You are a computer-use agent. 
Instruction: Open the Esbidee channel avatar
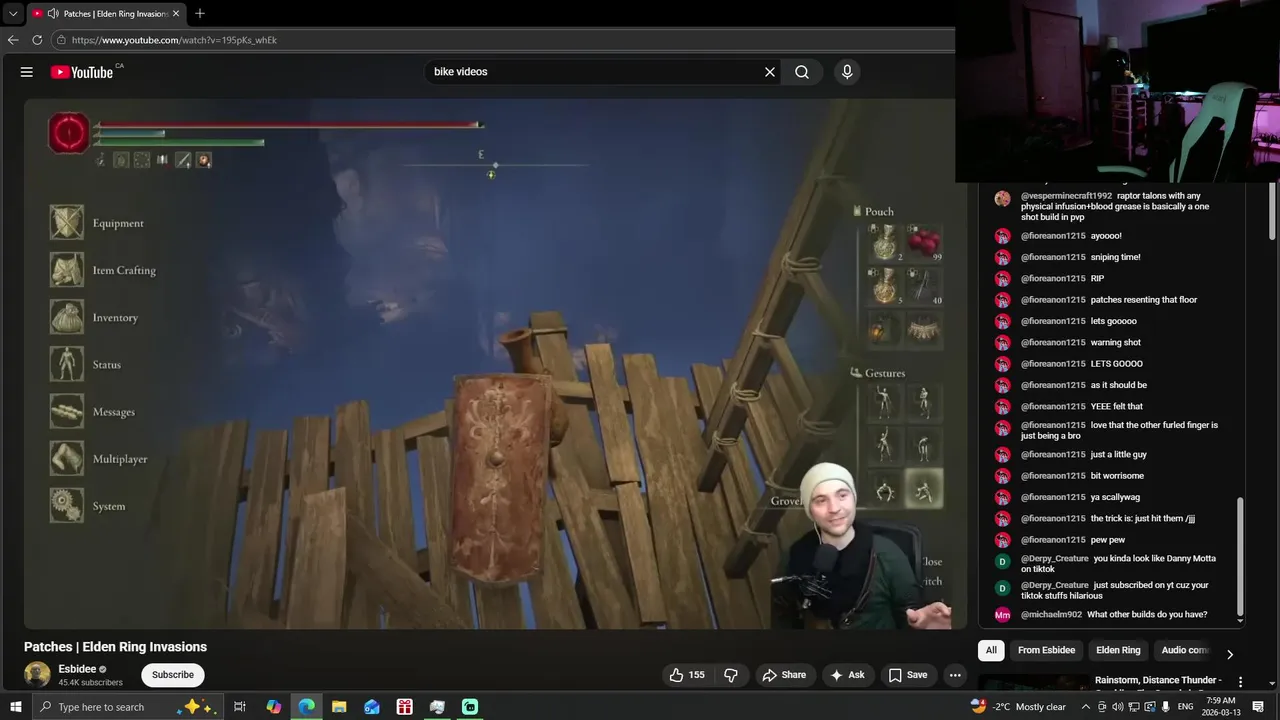coord(37,675)
